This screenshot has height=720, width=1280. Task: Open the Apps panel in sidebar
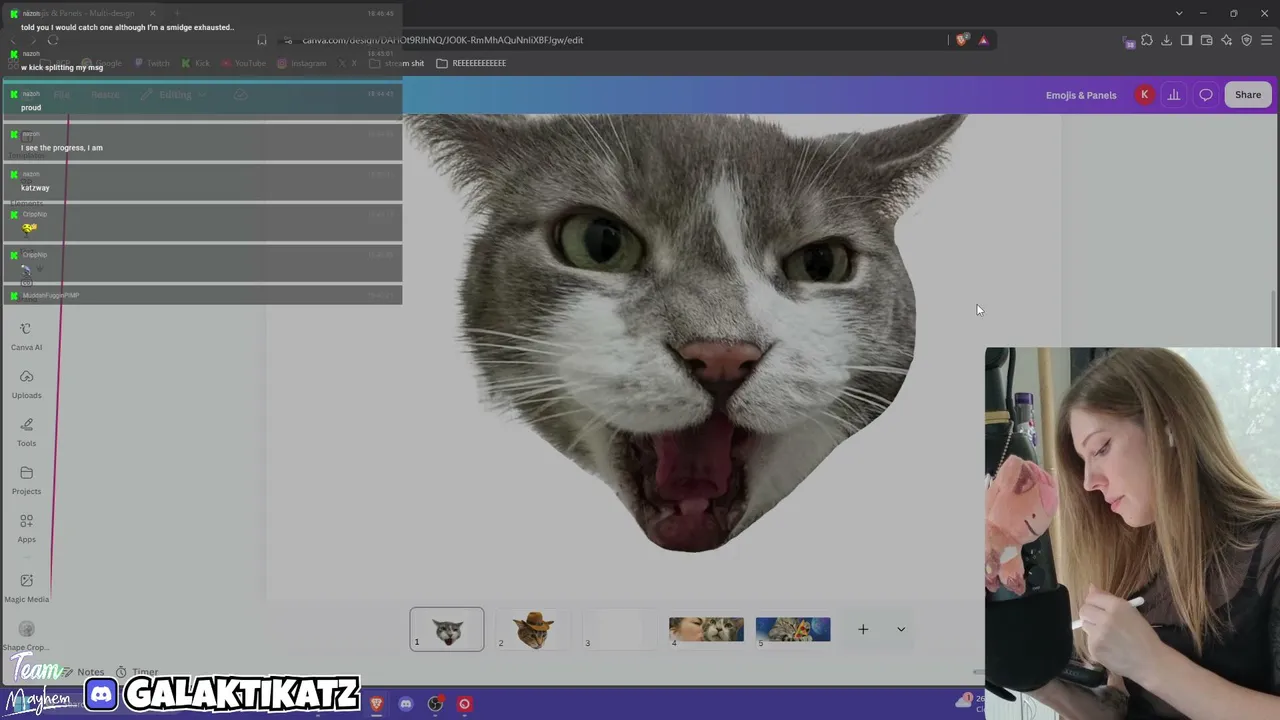pyautogui.click(x=26, y=528)
